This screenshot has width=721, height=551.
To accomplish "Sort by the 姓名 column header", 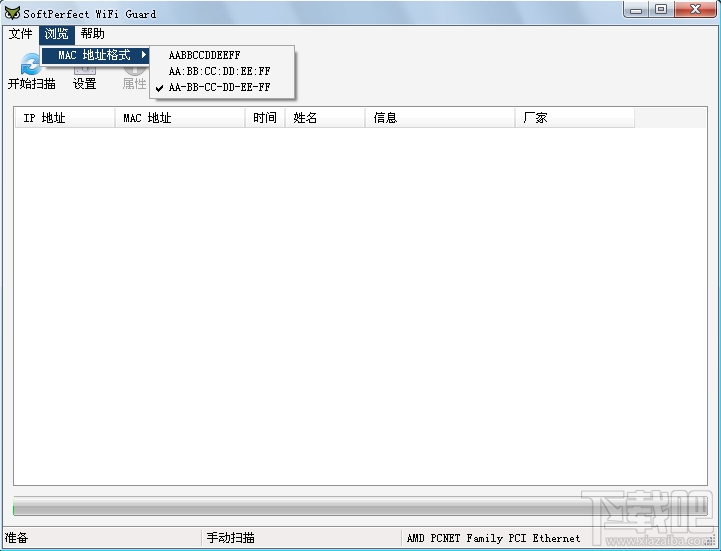I will pyautogui.click(x=325, y=118).
